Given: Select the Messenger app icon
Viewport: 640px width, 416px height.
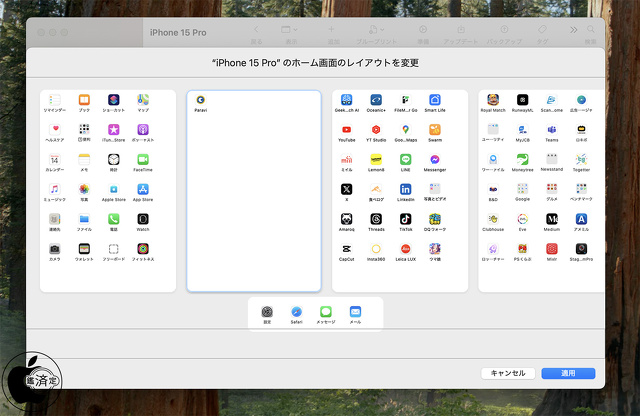Looking at the screenshot, I should coord(435,160).
